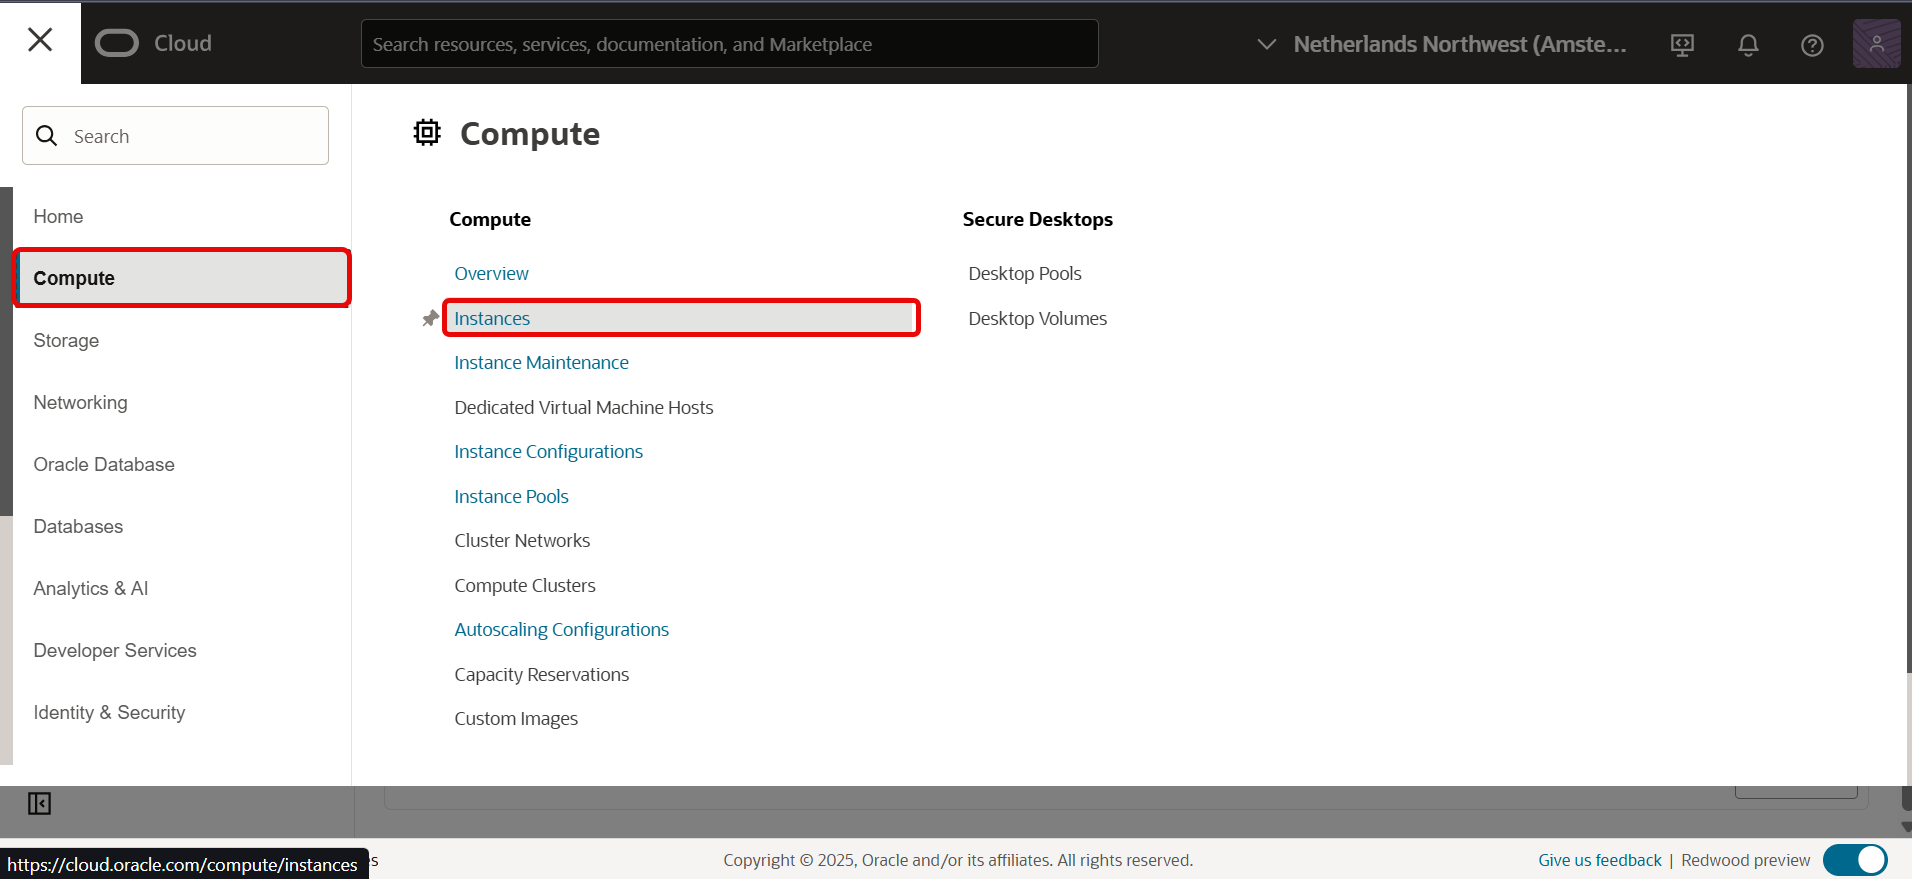Screen dimensions: 1912x879
Task: Click the Give us feedback link
Action: (1599, 860)
